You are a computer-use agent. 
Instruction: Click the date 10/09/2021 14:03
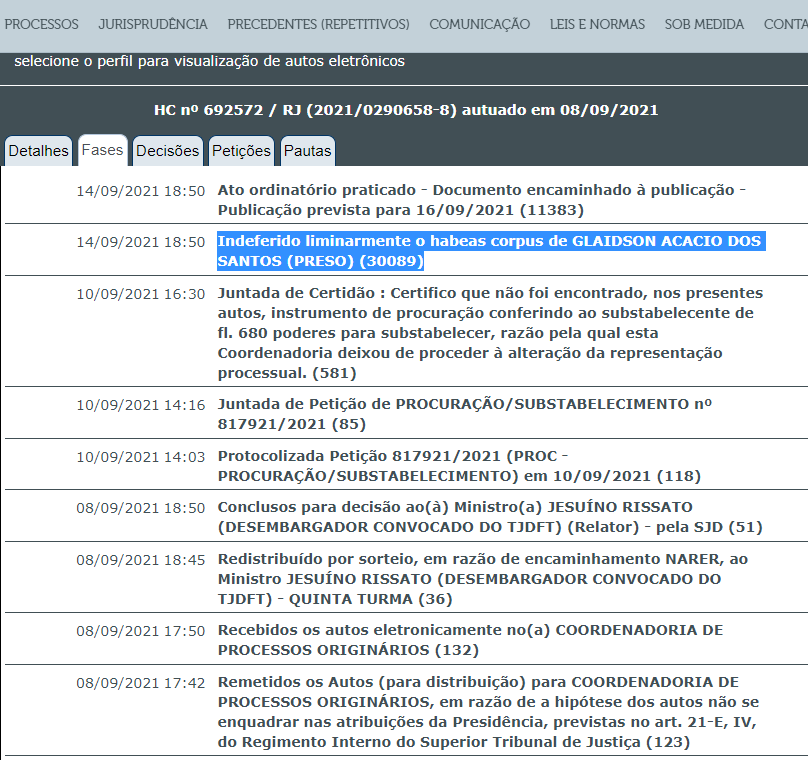pyautogui.click(x=141, y=457)
